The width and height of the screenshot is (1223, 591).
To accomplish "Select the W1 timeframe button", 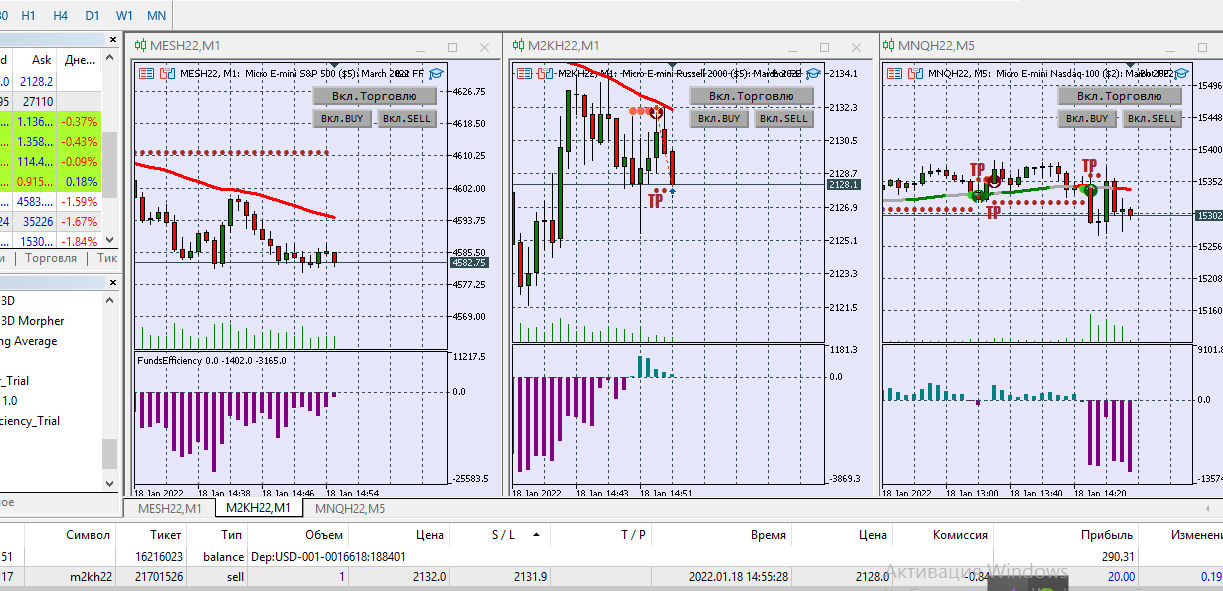I will tap(124, 16).
